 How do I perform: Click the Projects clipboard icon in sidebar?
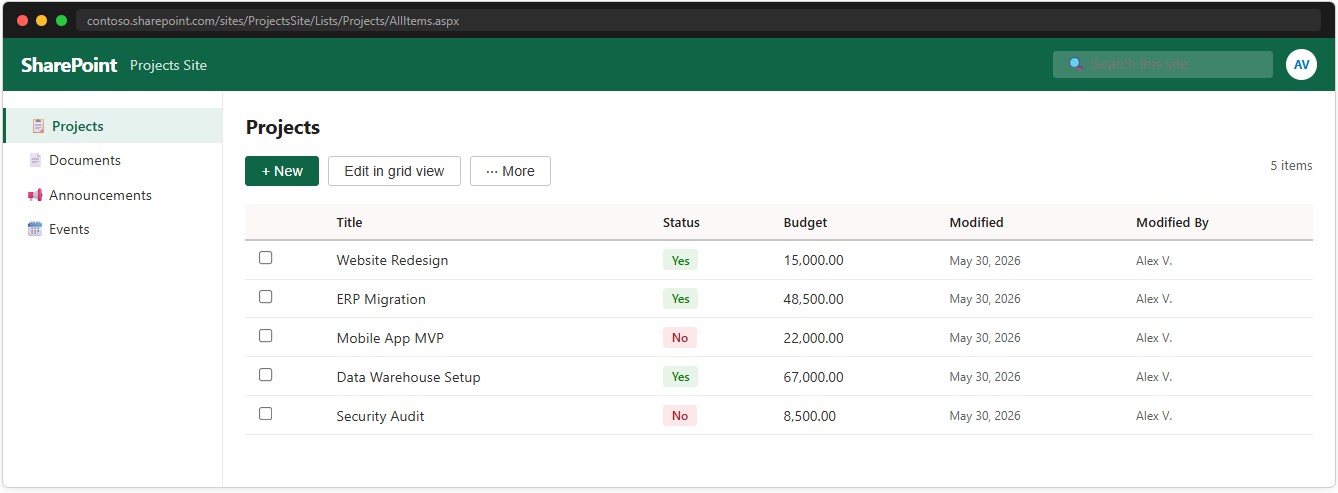tap(38, 126)
